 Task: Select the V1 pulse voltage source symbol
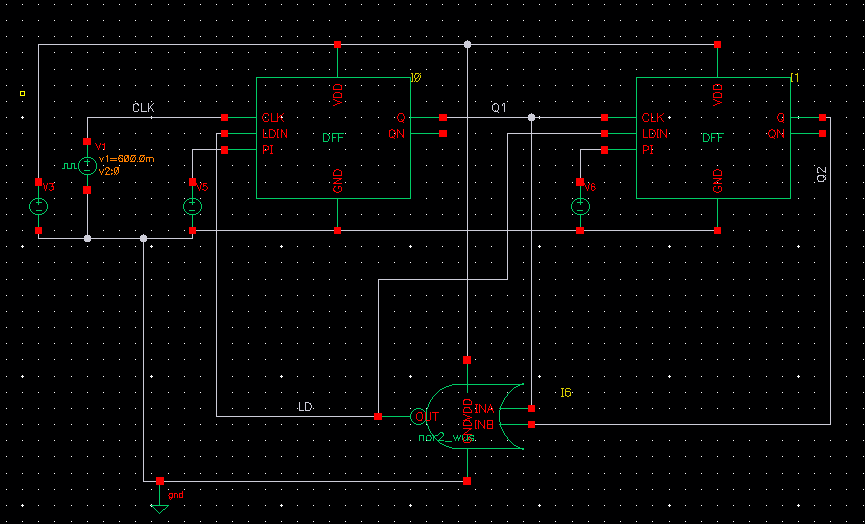87,165
